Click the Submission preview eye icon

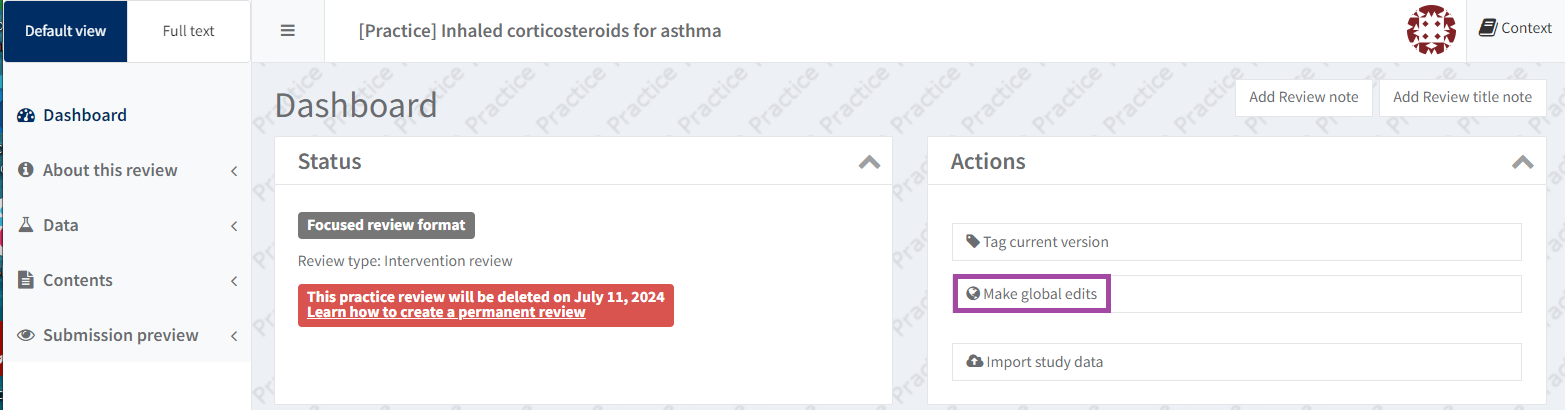point(27,335)
